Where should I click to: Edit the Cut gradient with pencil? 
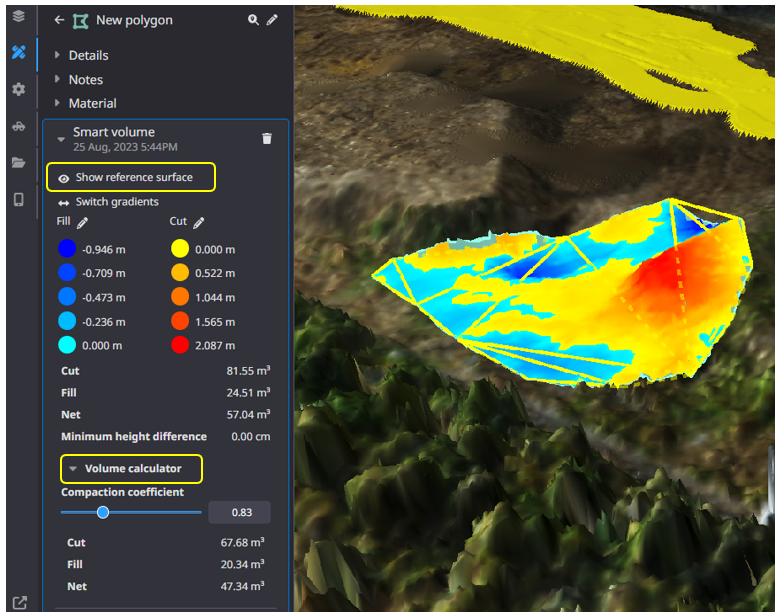coord(199,223)
